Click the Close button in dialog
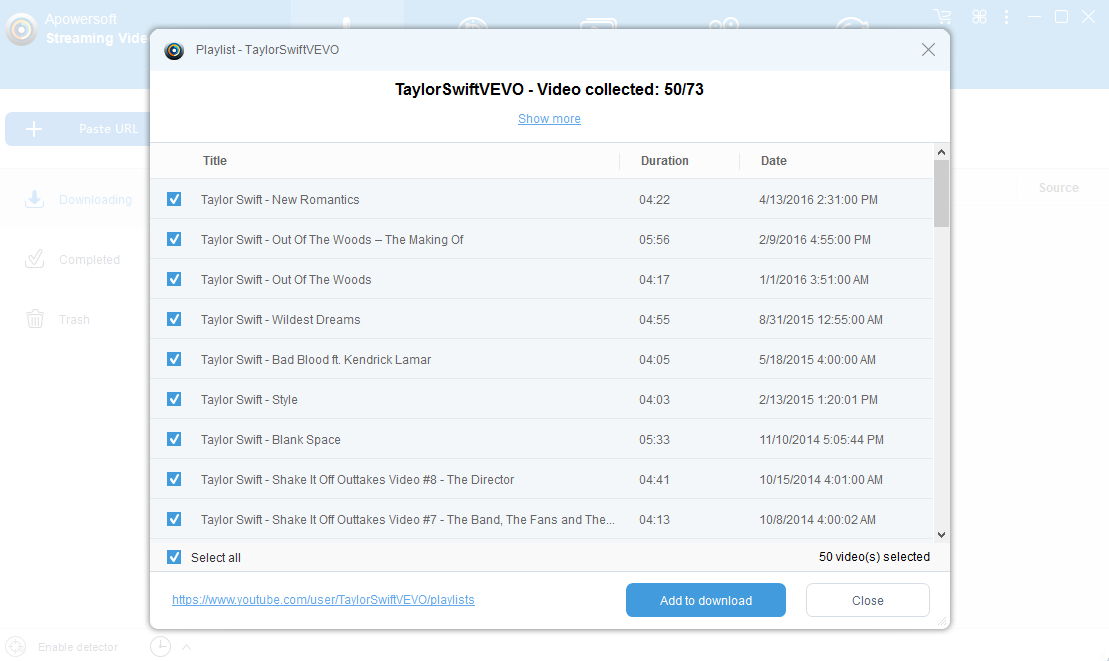Image resolution: width=1109 pixels, height=661 pixels. 868,600
